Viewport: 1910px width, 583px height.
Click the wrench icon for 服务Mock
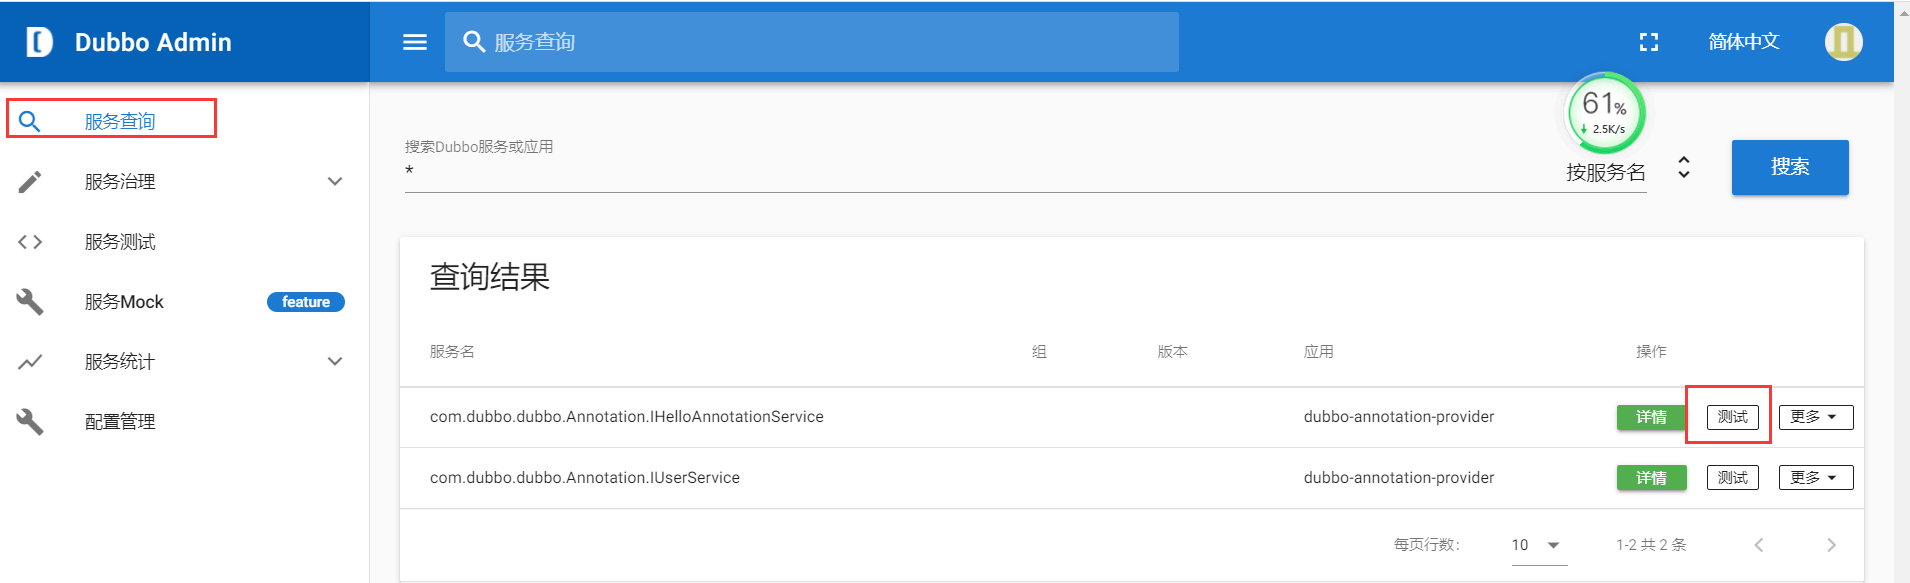(x=30, y=301)
